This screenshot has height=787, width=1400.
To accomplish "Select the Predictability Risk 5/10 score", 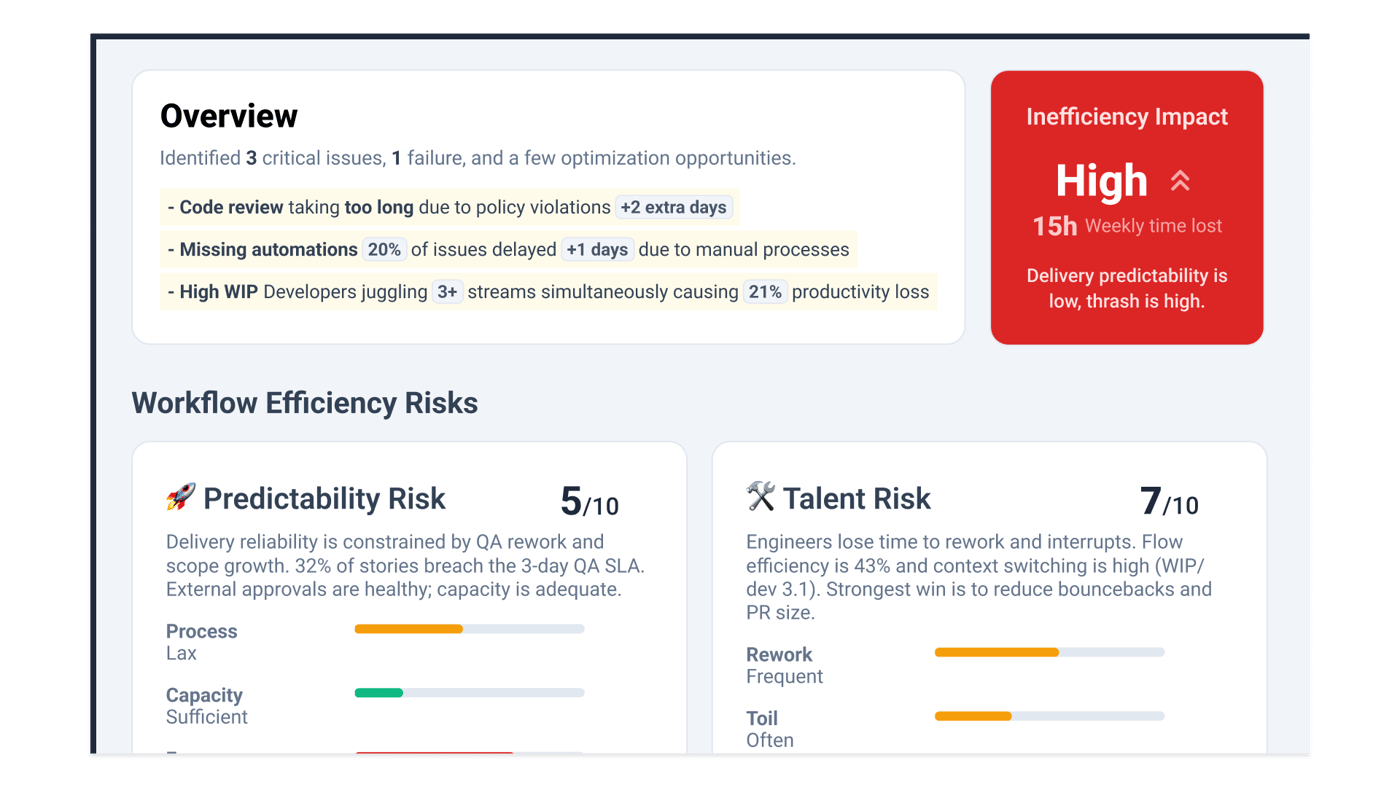I will pos(589,502).
